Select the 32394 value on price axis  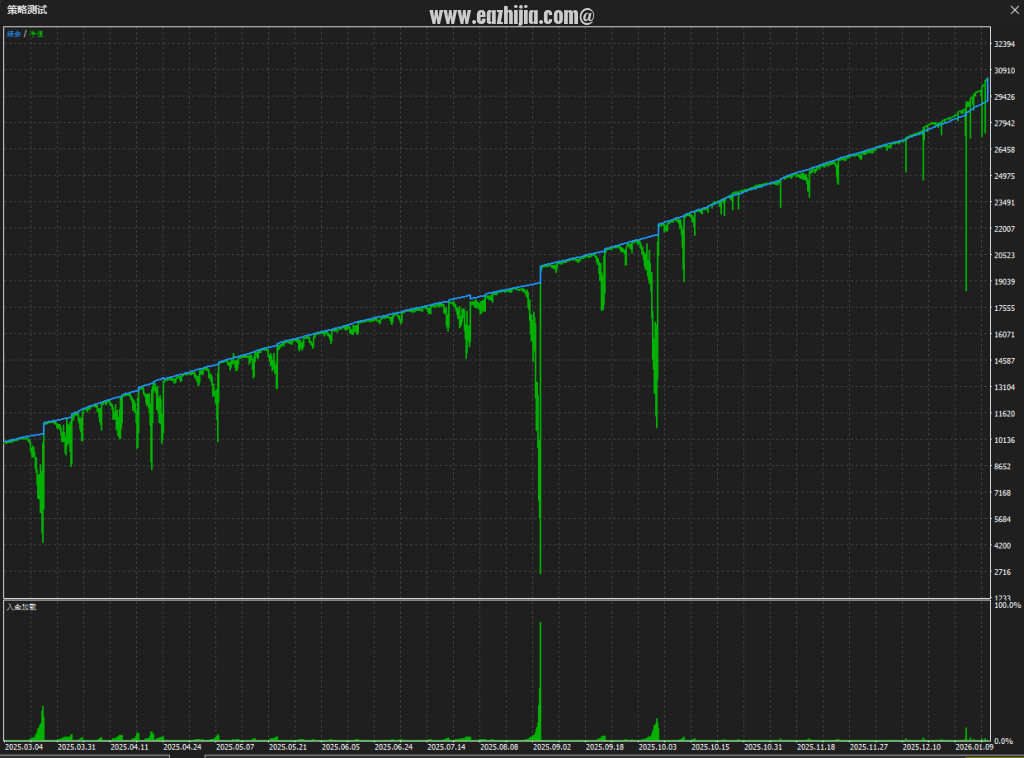1004,44
